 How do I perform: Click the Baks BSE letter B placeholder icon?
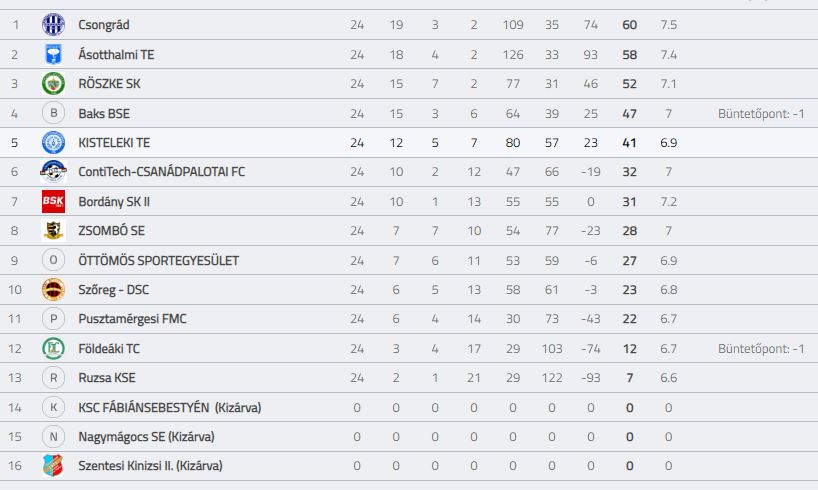coord(53,113)
